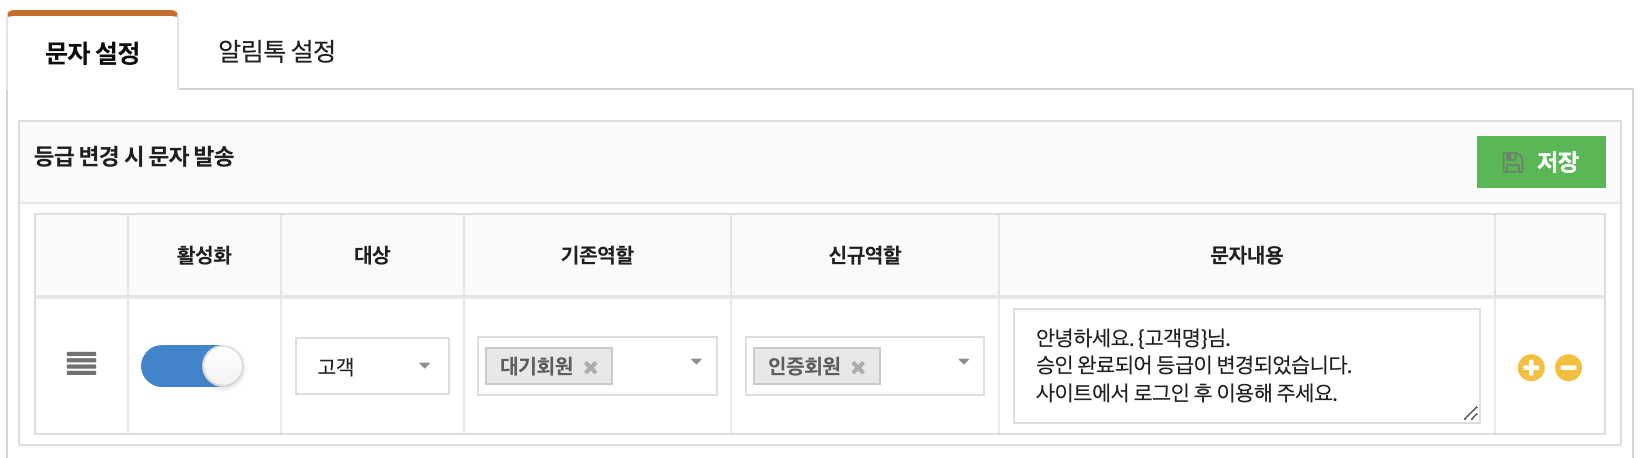The image size is (1642, 458).
Task: Expand the 기존역할 dropdown arrow
Action: pyautogui.click(x=697, y=362)
